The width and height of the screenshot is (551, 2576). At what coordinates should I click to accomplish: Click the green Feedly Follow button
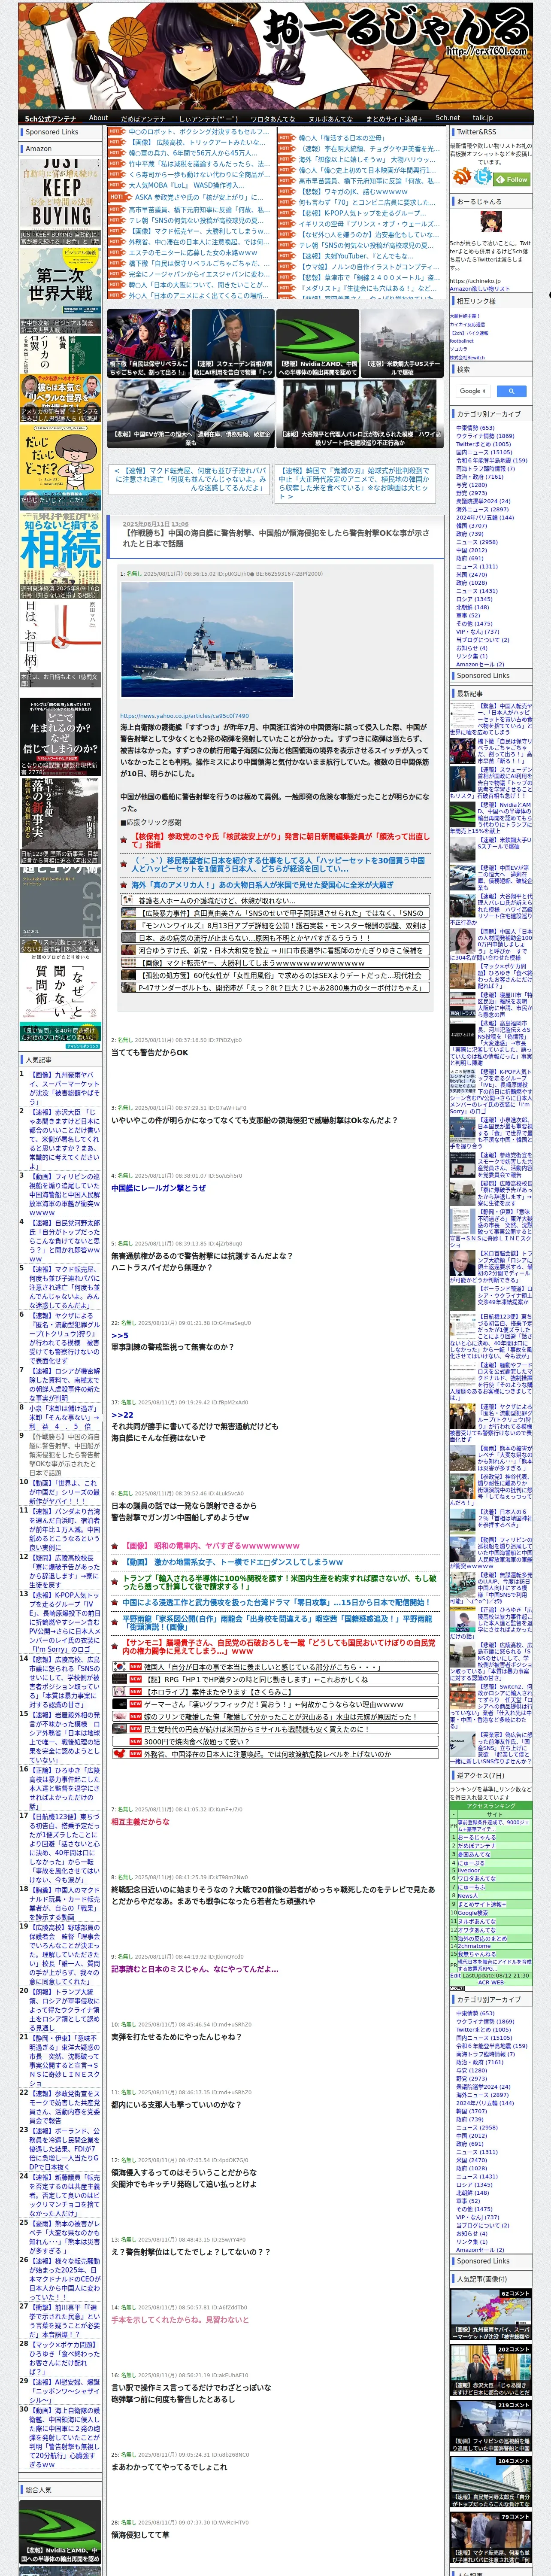513,180
